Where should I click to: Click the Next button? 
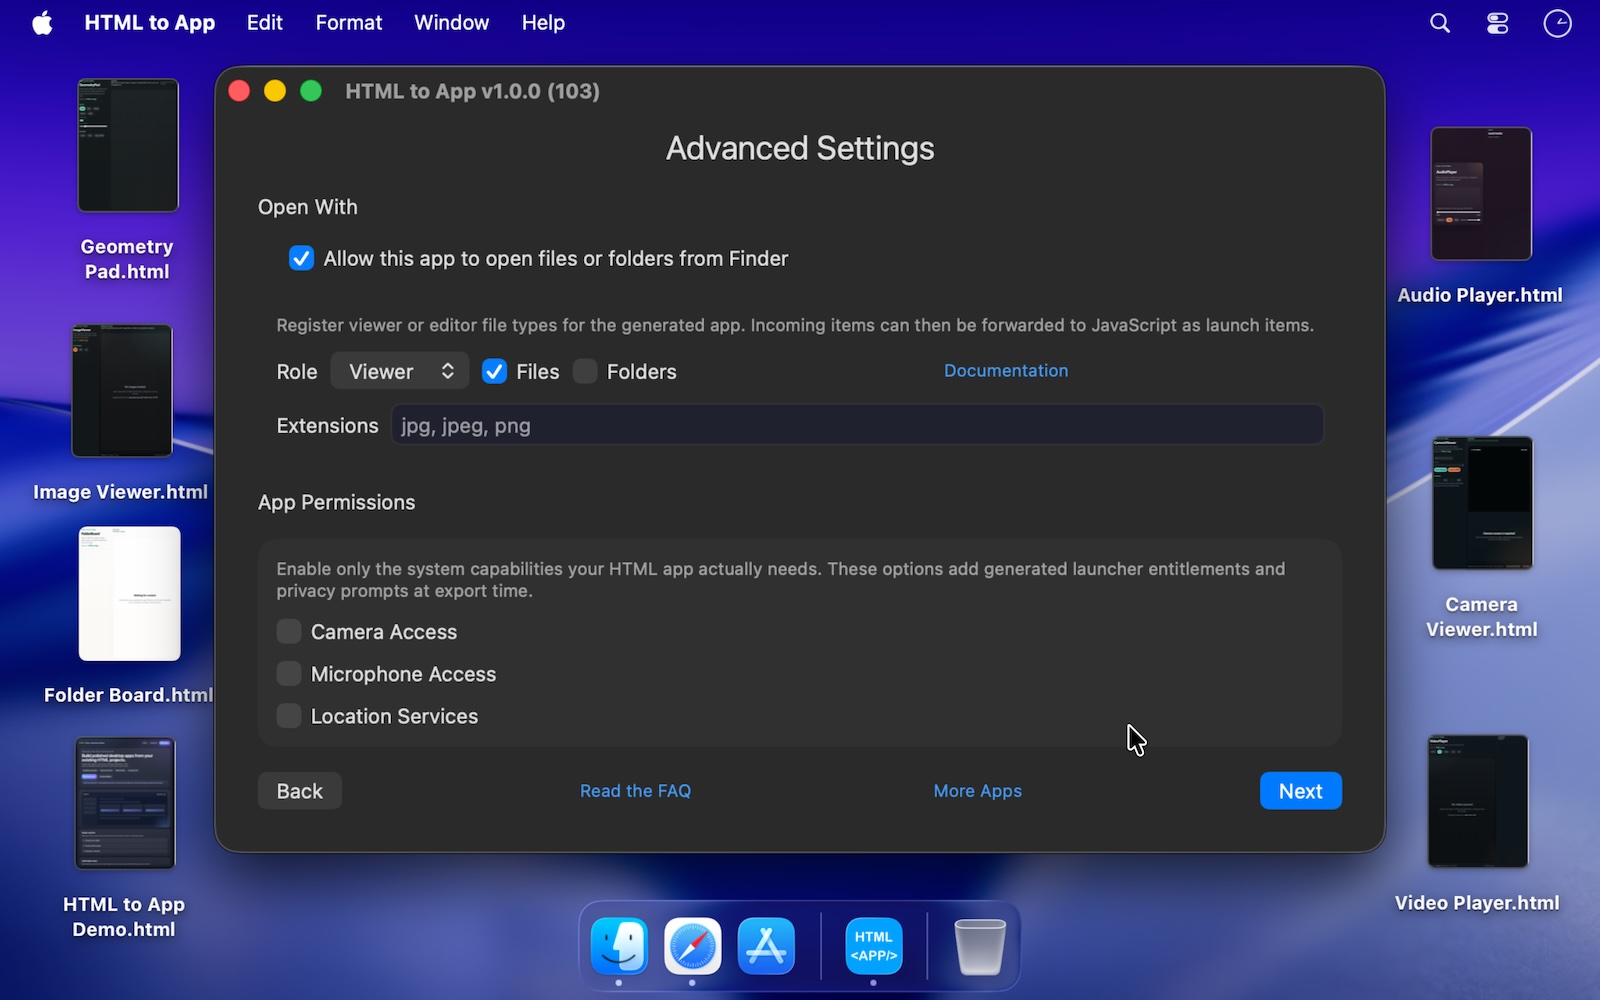pos(1300,791)
